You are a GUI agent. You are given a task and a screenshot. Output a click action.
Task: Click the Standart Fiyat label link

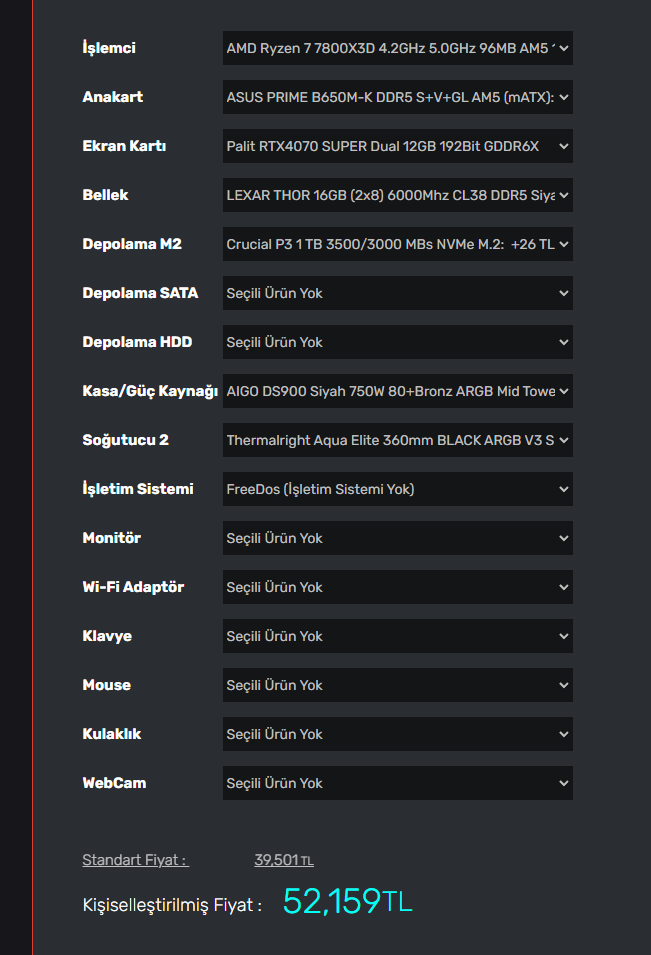135,860
